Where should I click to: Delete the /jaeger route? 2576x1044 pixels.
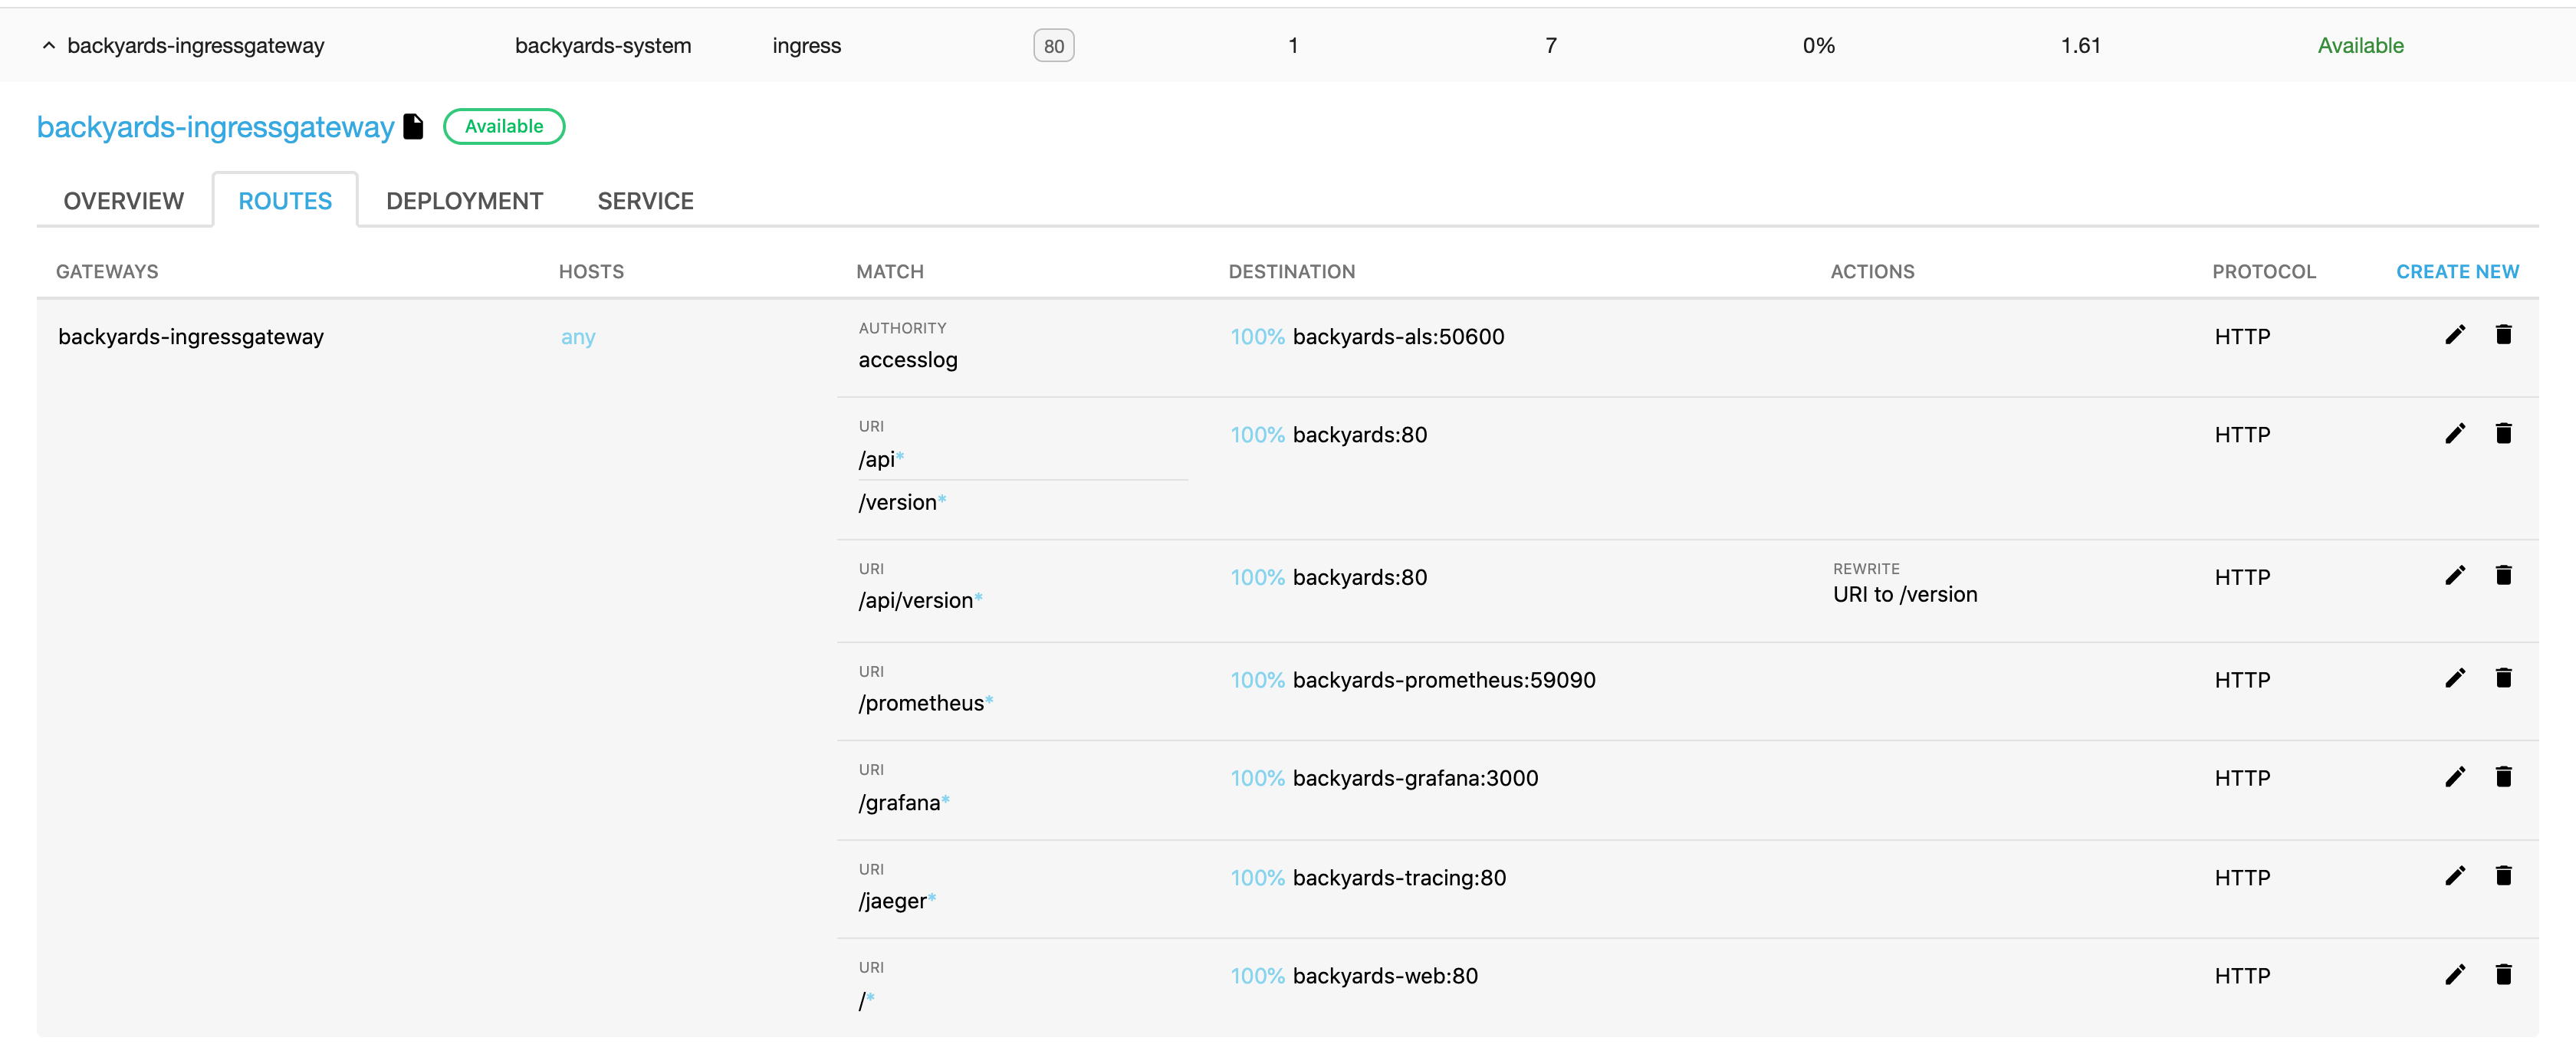2503,877
